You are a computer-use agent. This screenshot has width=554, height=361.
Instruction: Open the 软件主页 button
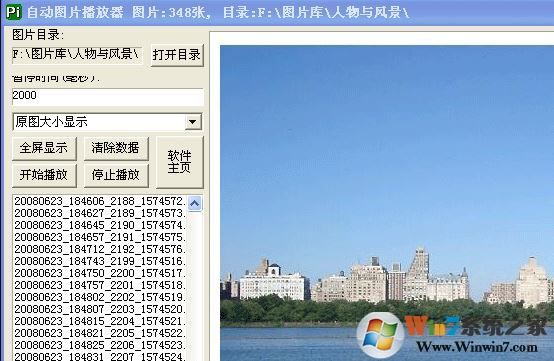tap(179, 162)
